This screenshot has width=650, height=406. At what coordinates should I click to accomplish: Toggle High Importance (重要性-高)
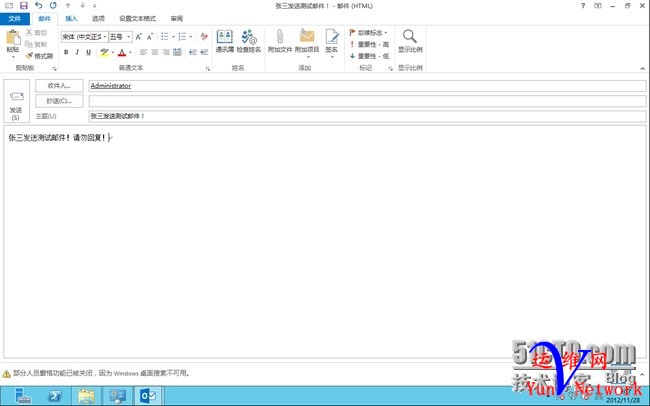click(369, 44)
